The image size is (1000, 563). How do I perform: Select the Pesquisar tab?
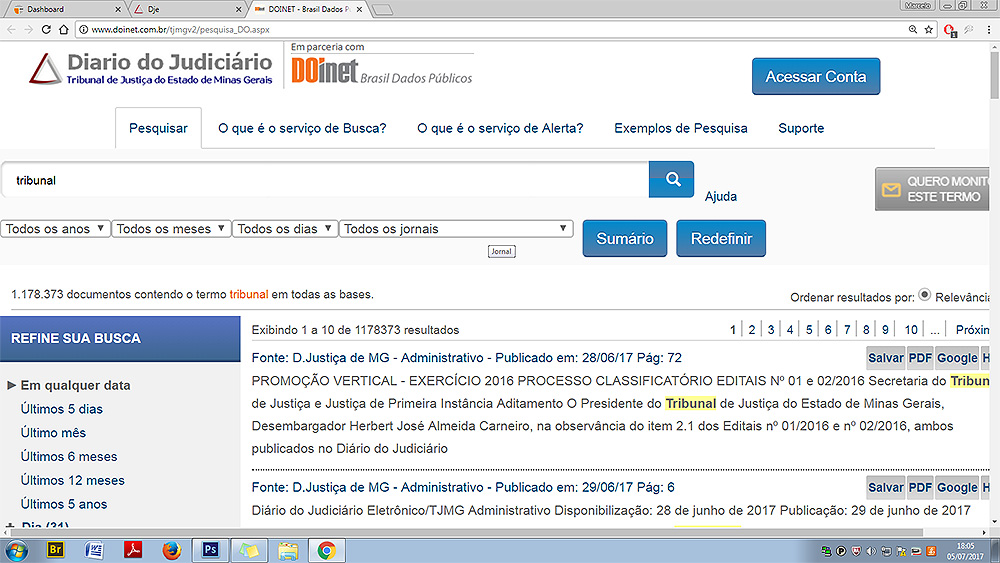point(158,128)
